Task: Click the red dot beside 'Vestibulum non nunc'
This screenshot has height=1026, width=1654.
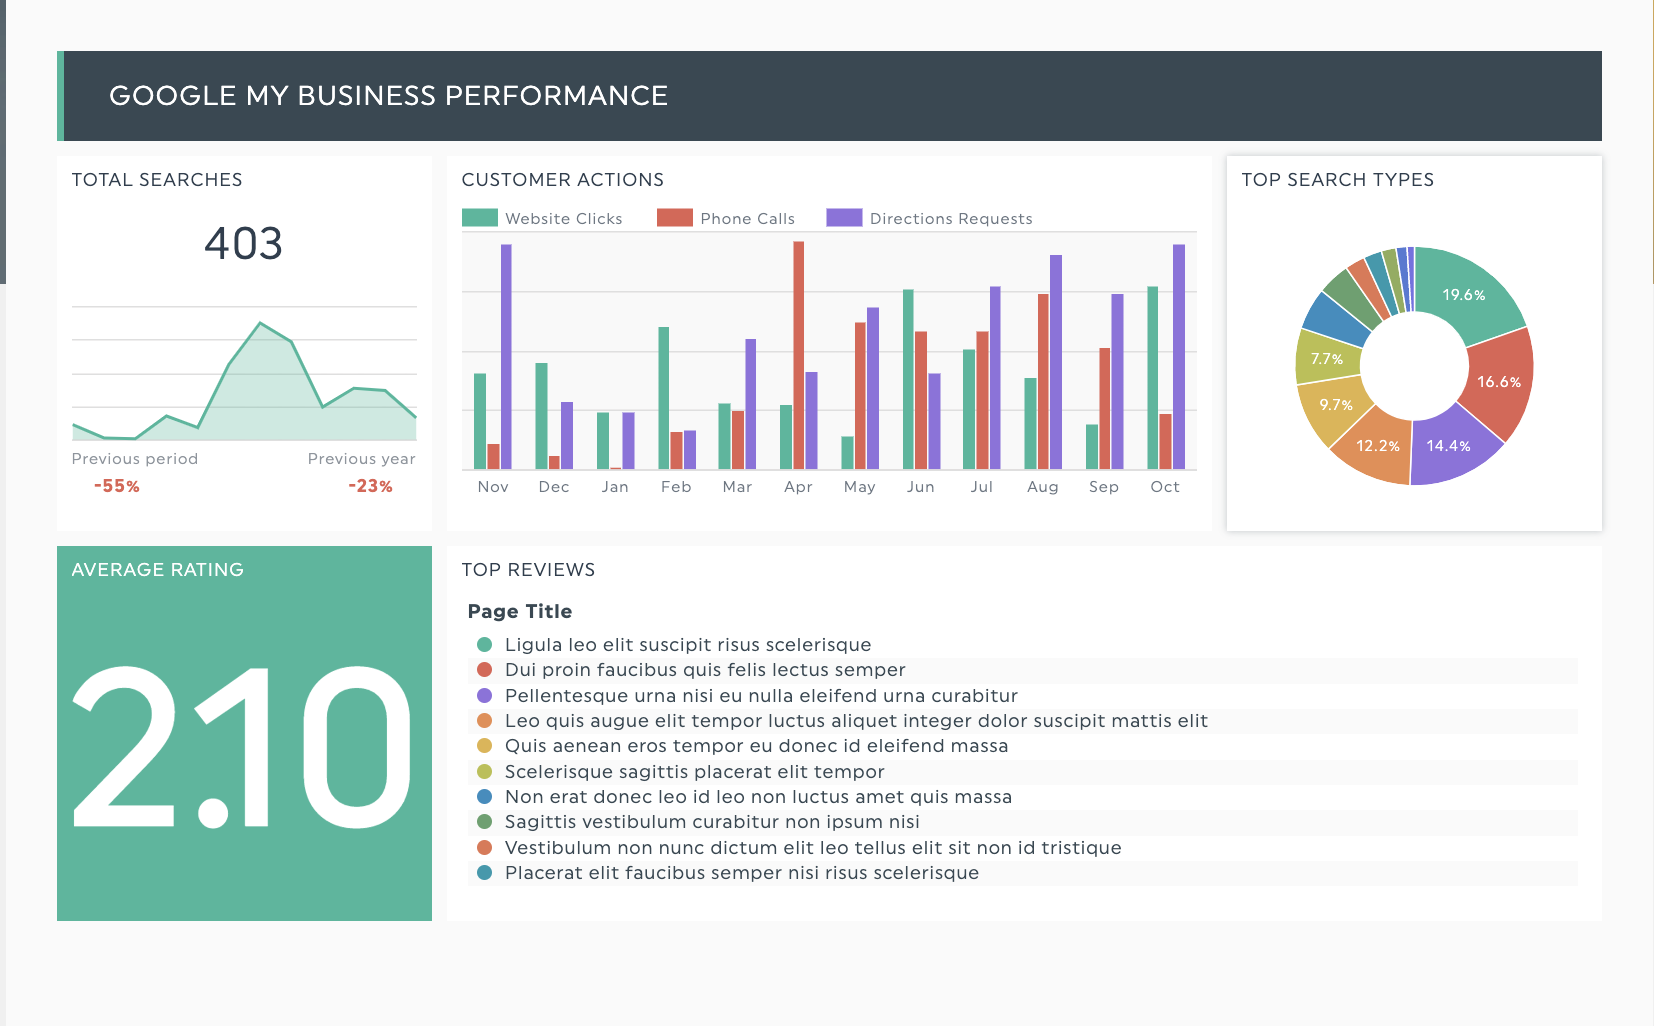Action: pyautogui.click(x=484, y=848)
